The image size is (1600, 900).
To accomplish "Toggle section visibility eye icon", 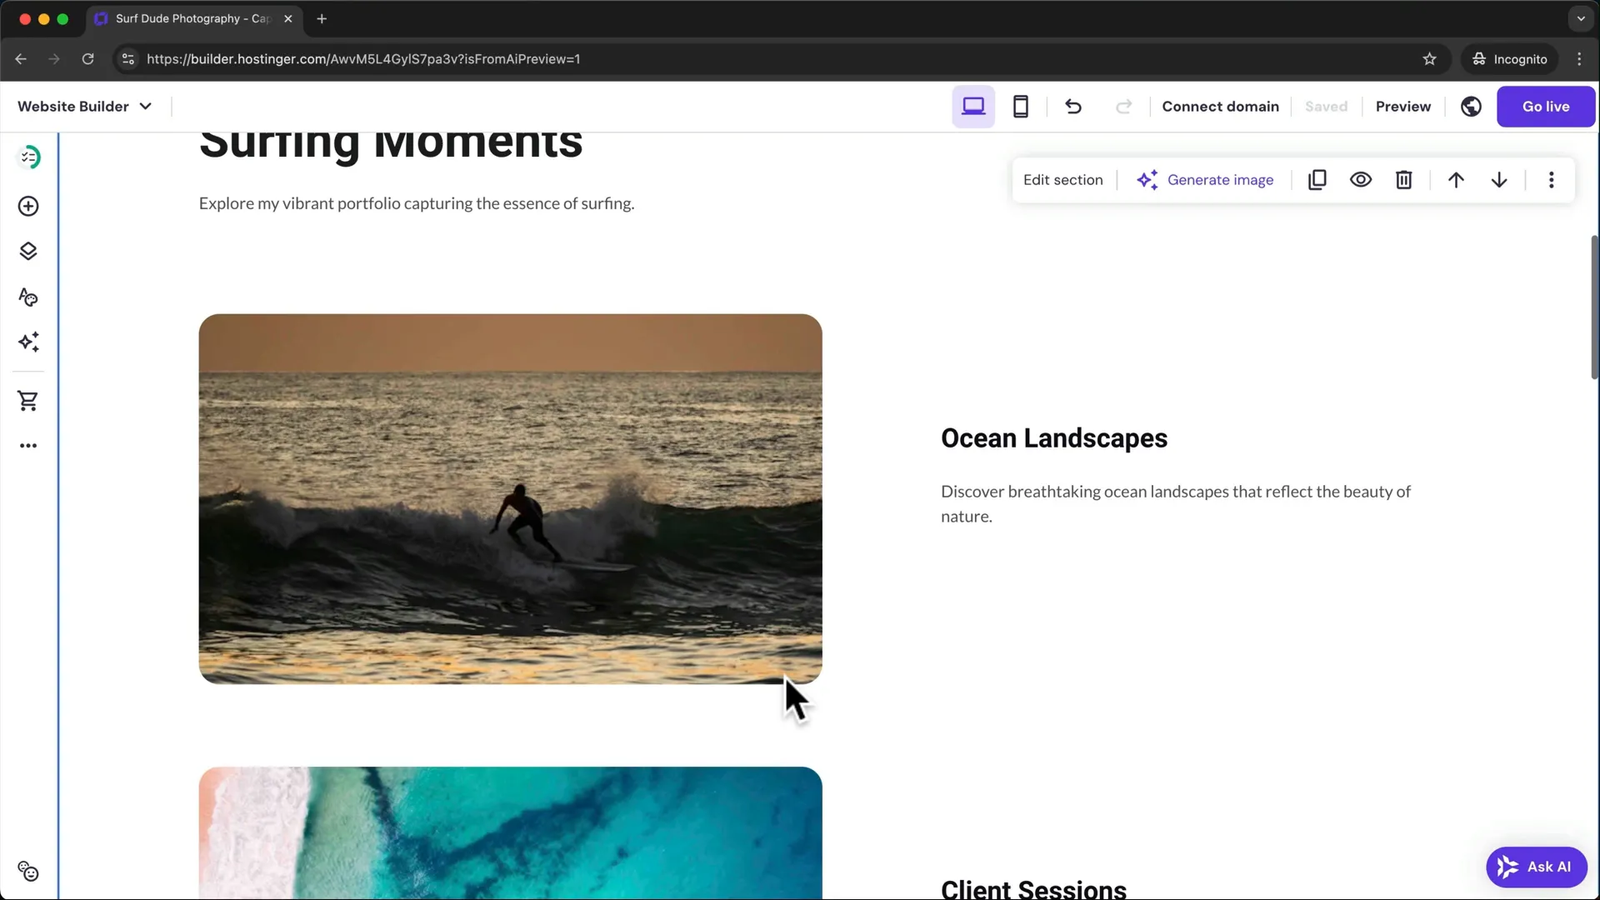I will point(1360,180).
